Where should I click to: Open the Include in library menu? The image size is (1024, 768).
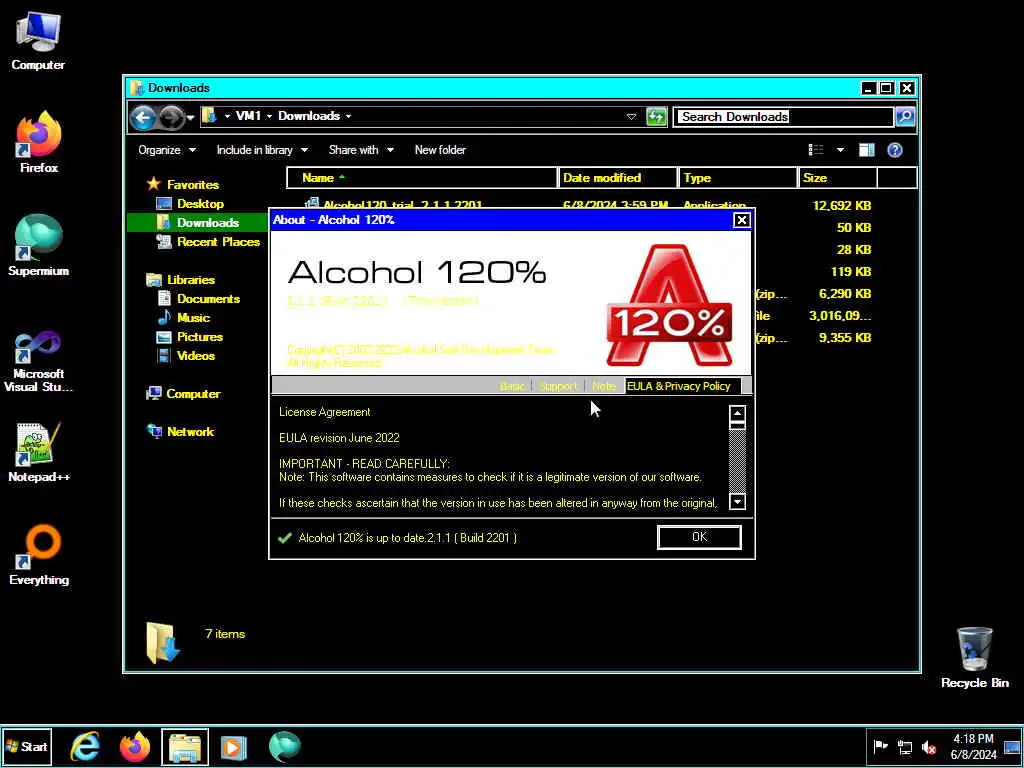pyautogui.click(x=262, y=150)
